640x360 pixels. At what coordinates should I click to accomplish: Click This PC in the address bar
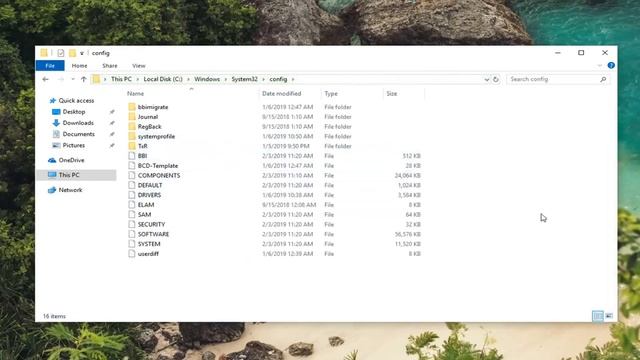121,79
